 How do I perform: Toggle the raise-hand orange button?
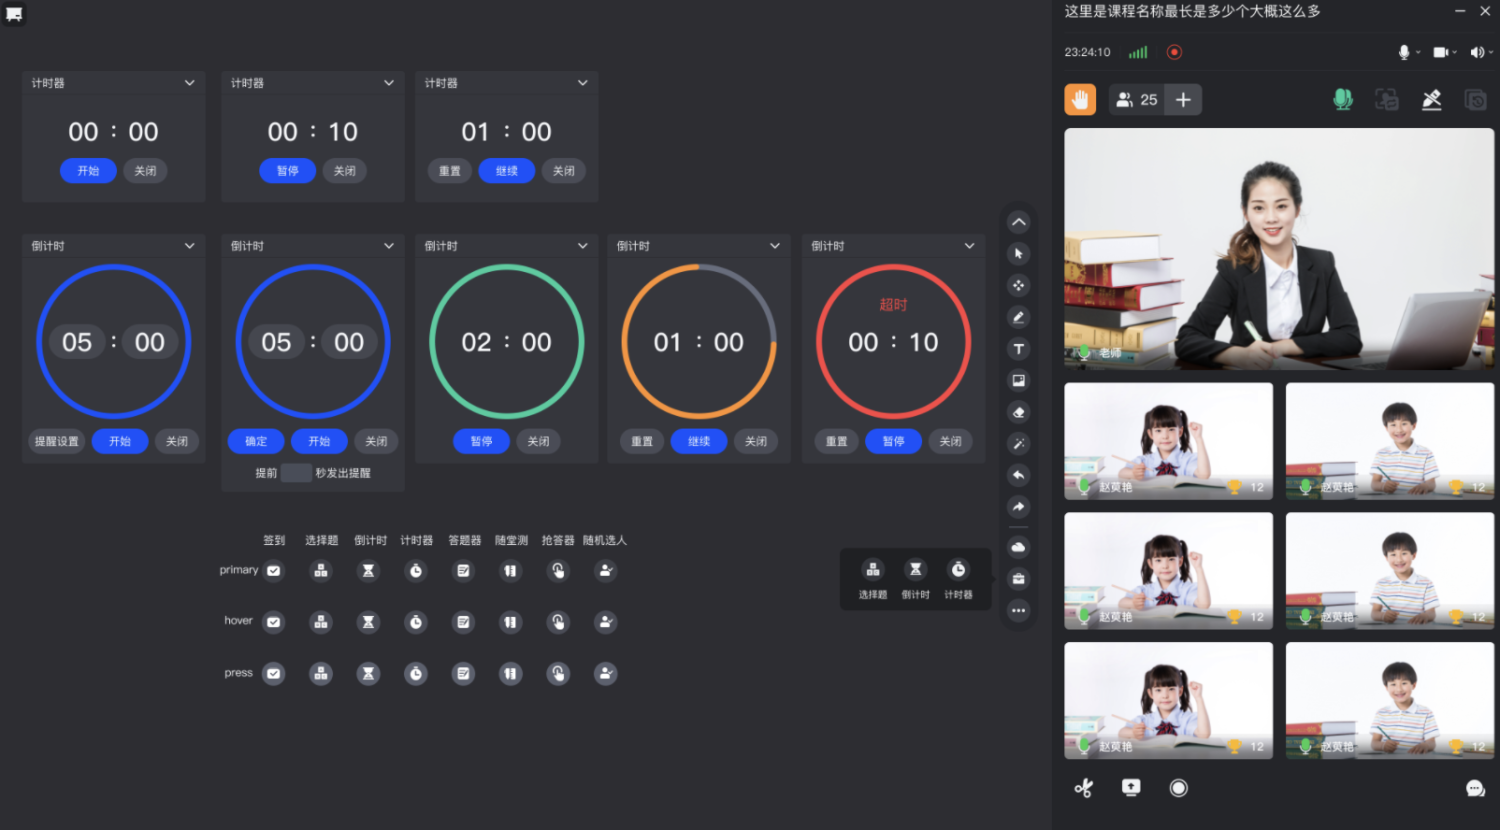click(x=1080, y=100)
